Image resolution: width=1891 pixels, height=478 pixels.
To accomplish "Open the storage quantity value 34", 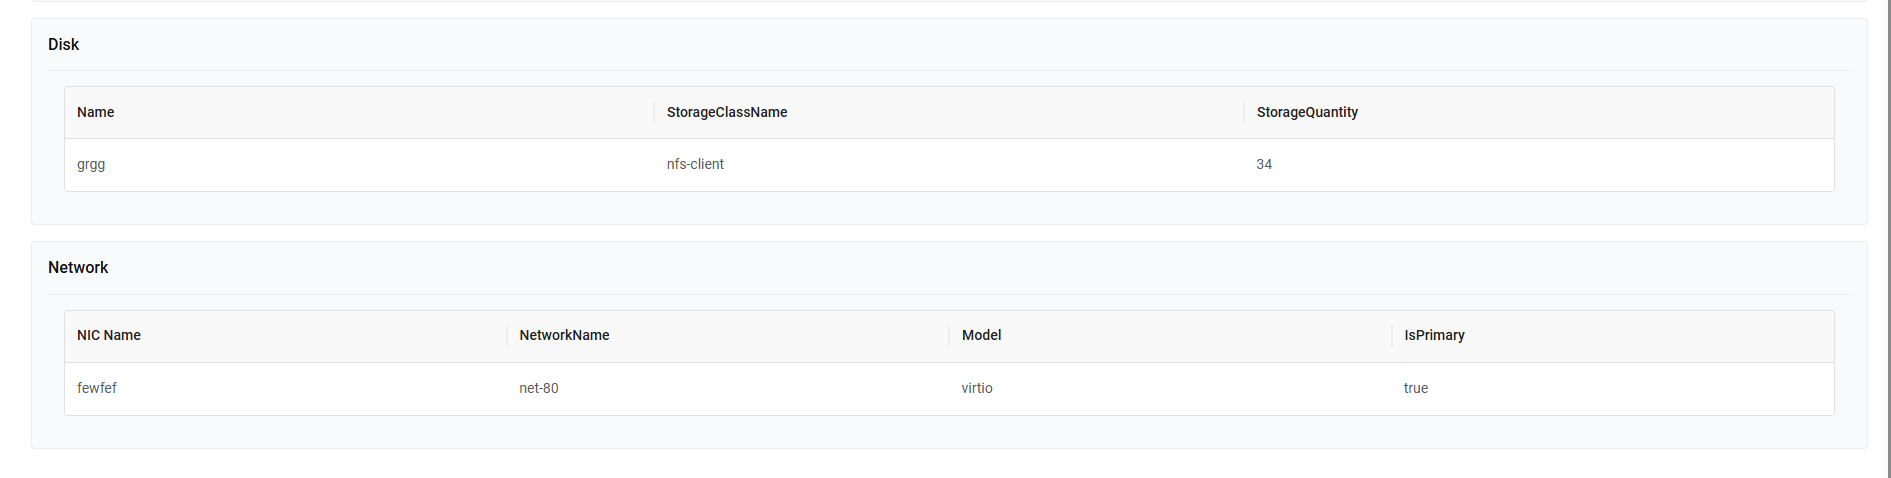I will [1264, 164].
